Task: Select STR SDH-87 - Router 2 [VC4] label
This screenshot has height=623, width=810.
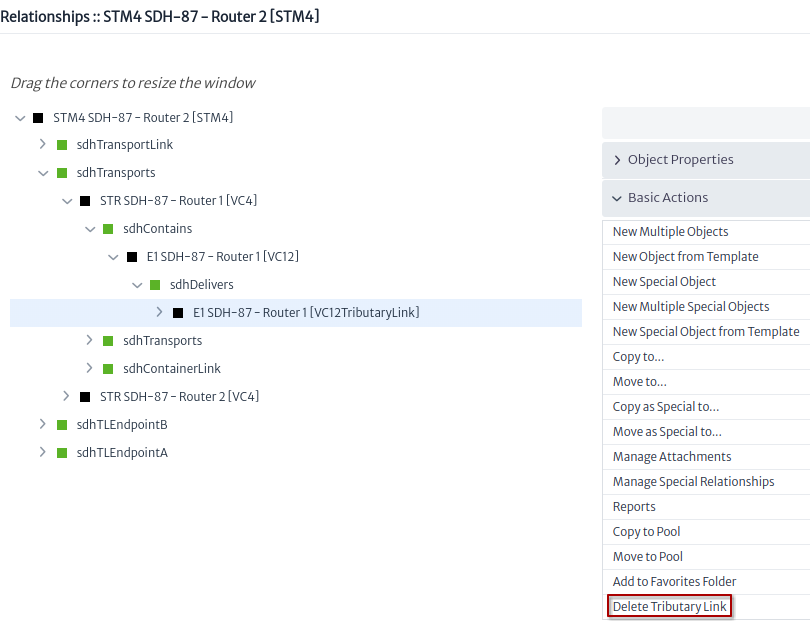Action: [x=179, y=397]
